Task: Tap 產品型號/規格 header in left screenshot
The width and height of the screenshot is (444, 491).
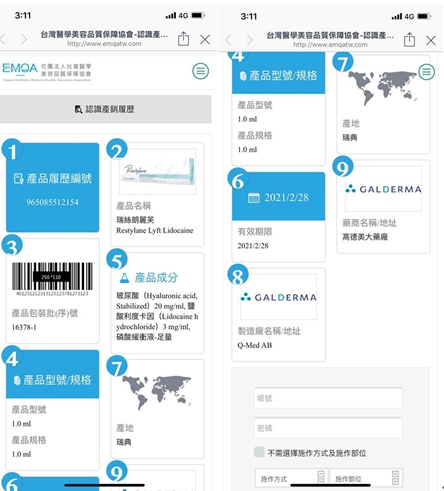Action: 53,380
